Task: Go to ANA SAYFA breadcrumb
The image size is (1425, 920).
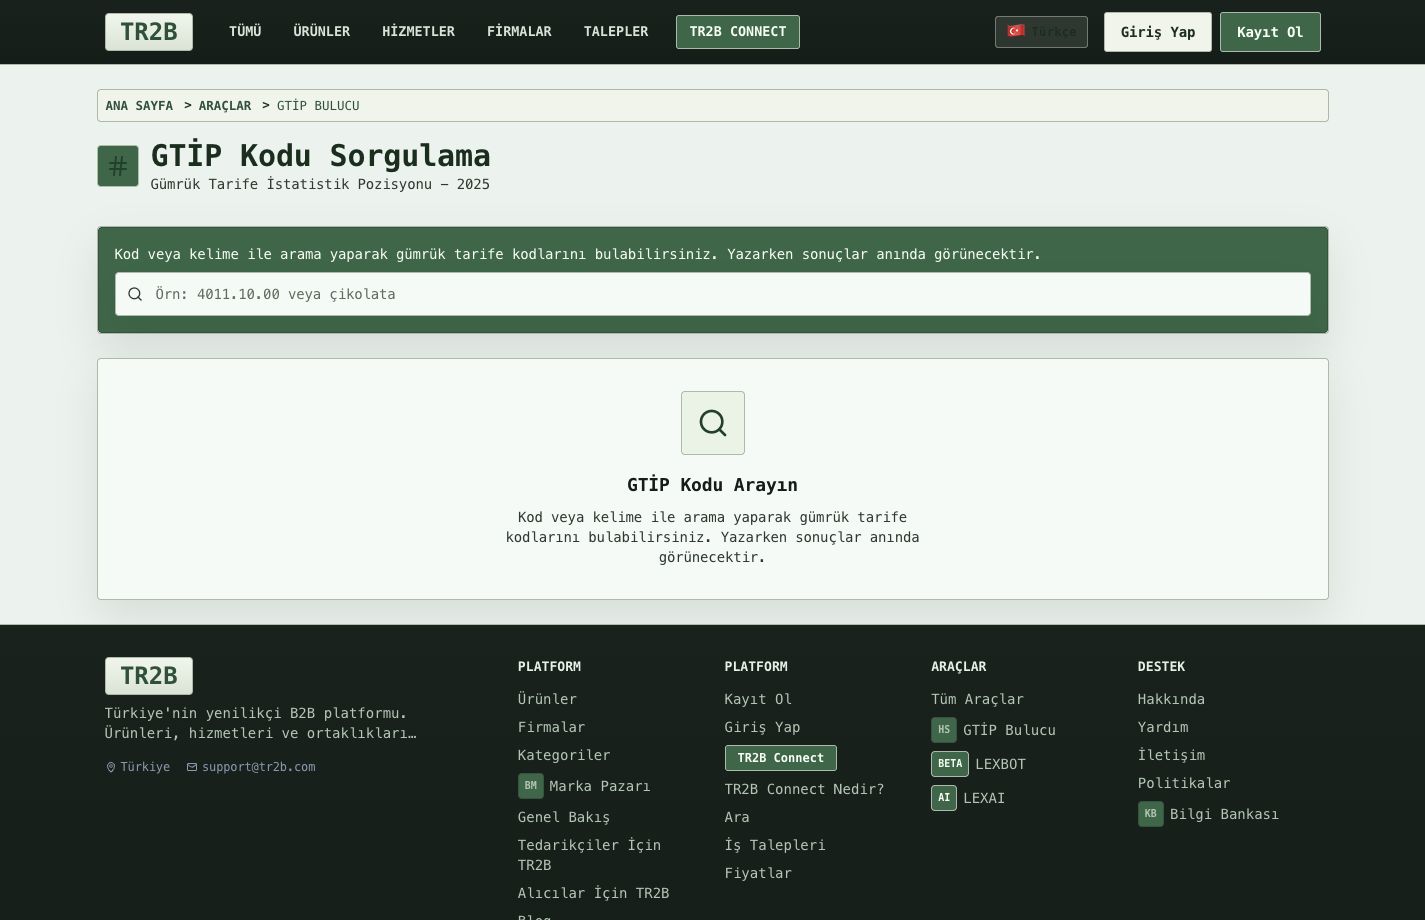Action: coord(139,106)
